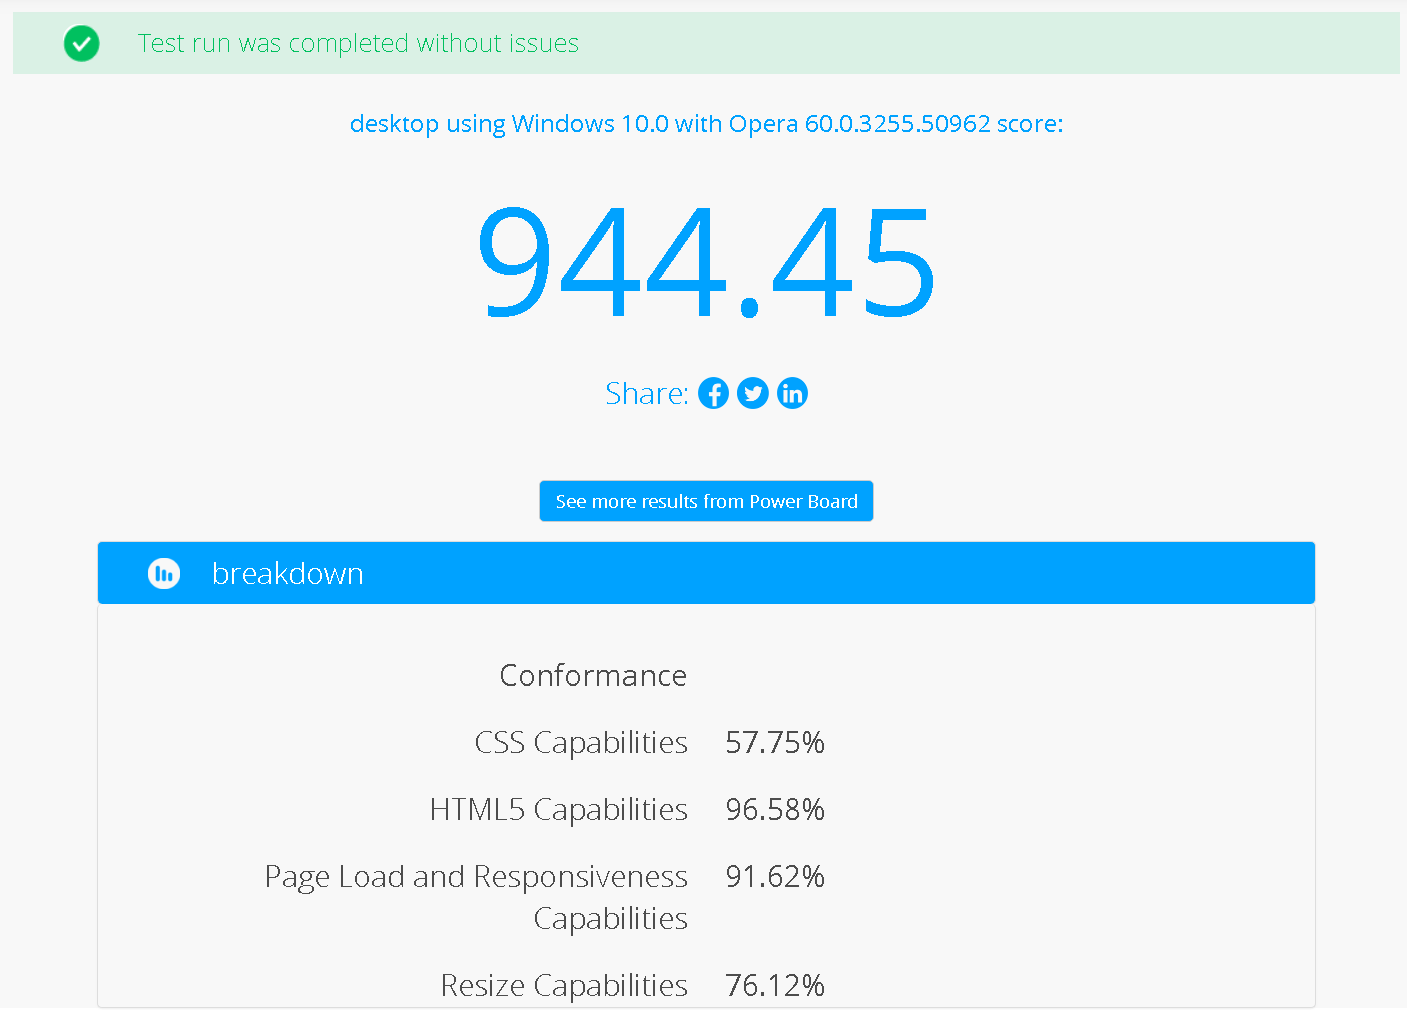This screenshot has width=1407, height=1010.
Task: Click Page Load and Responsiveness Capabilities label
Action: 476,897
